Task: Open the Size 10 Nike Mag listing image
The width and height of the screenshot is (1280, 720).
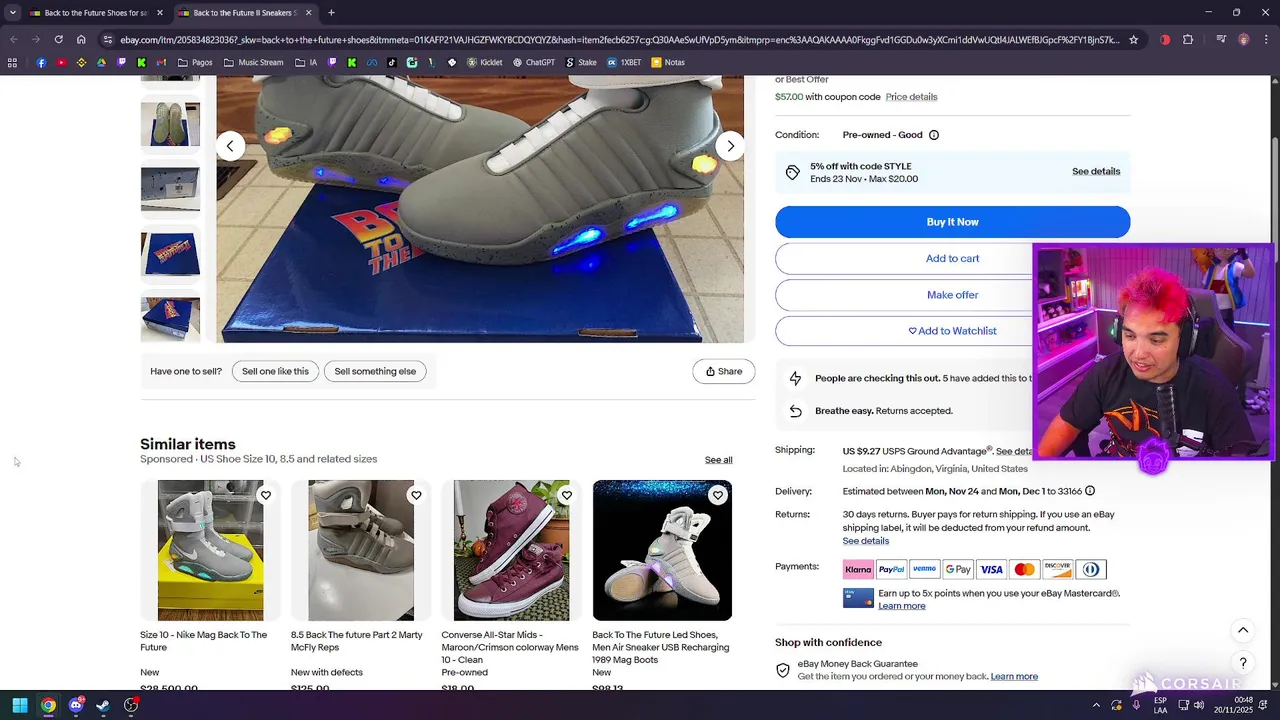Action: coord(210,550)
